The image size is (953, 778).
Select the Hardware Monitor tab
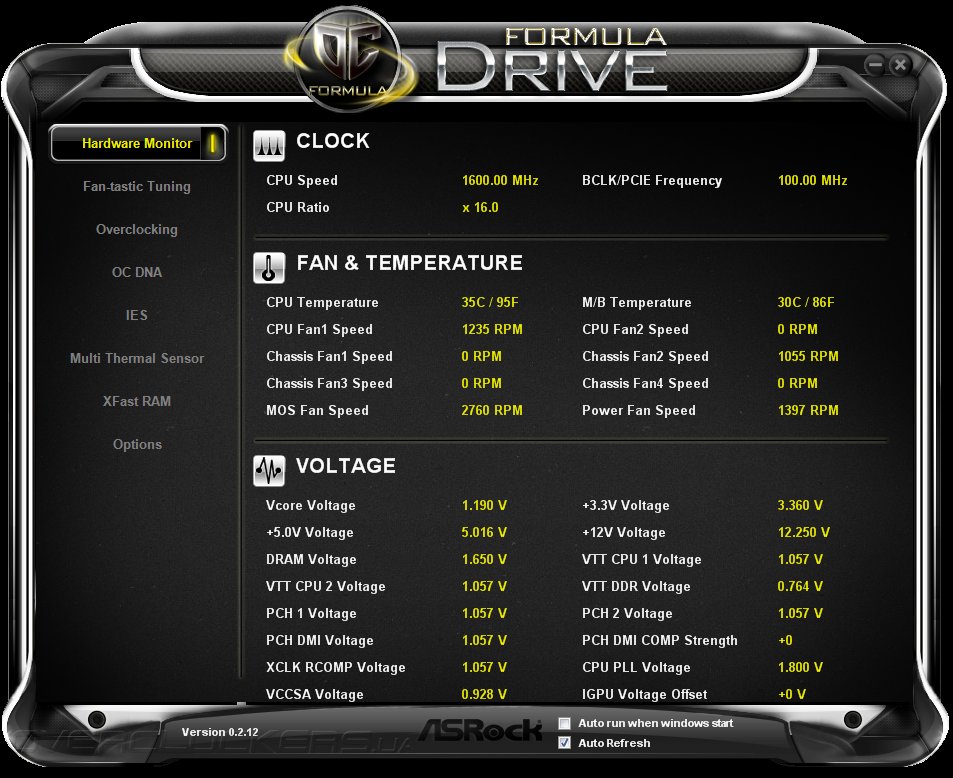(138, 143)
